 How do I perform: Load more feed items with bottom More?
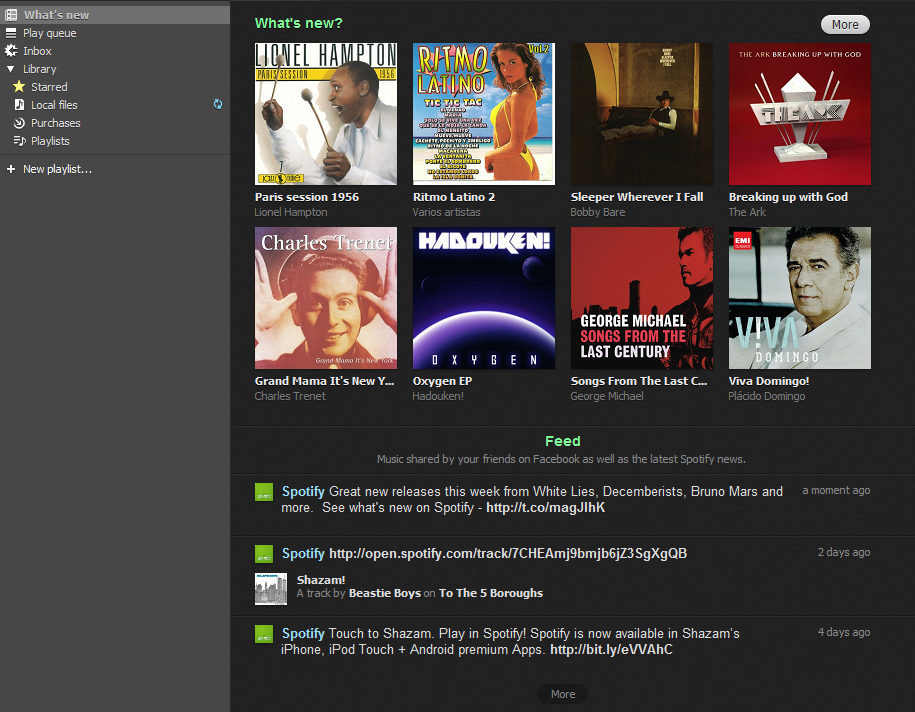[562, 694]
